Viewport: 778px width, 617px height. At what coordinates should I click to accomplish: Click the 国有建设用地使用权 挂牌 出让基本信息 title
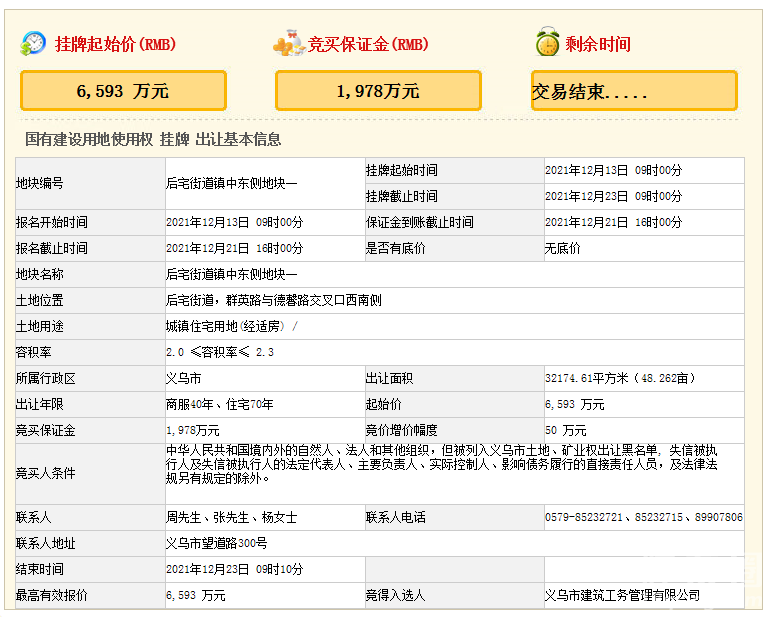click(x=153, y=140)
